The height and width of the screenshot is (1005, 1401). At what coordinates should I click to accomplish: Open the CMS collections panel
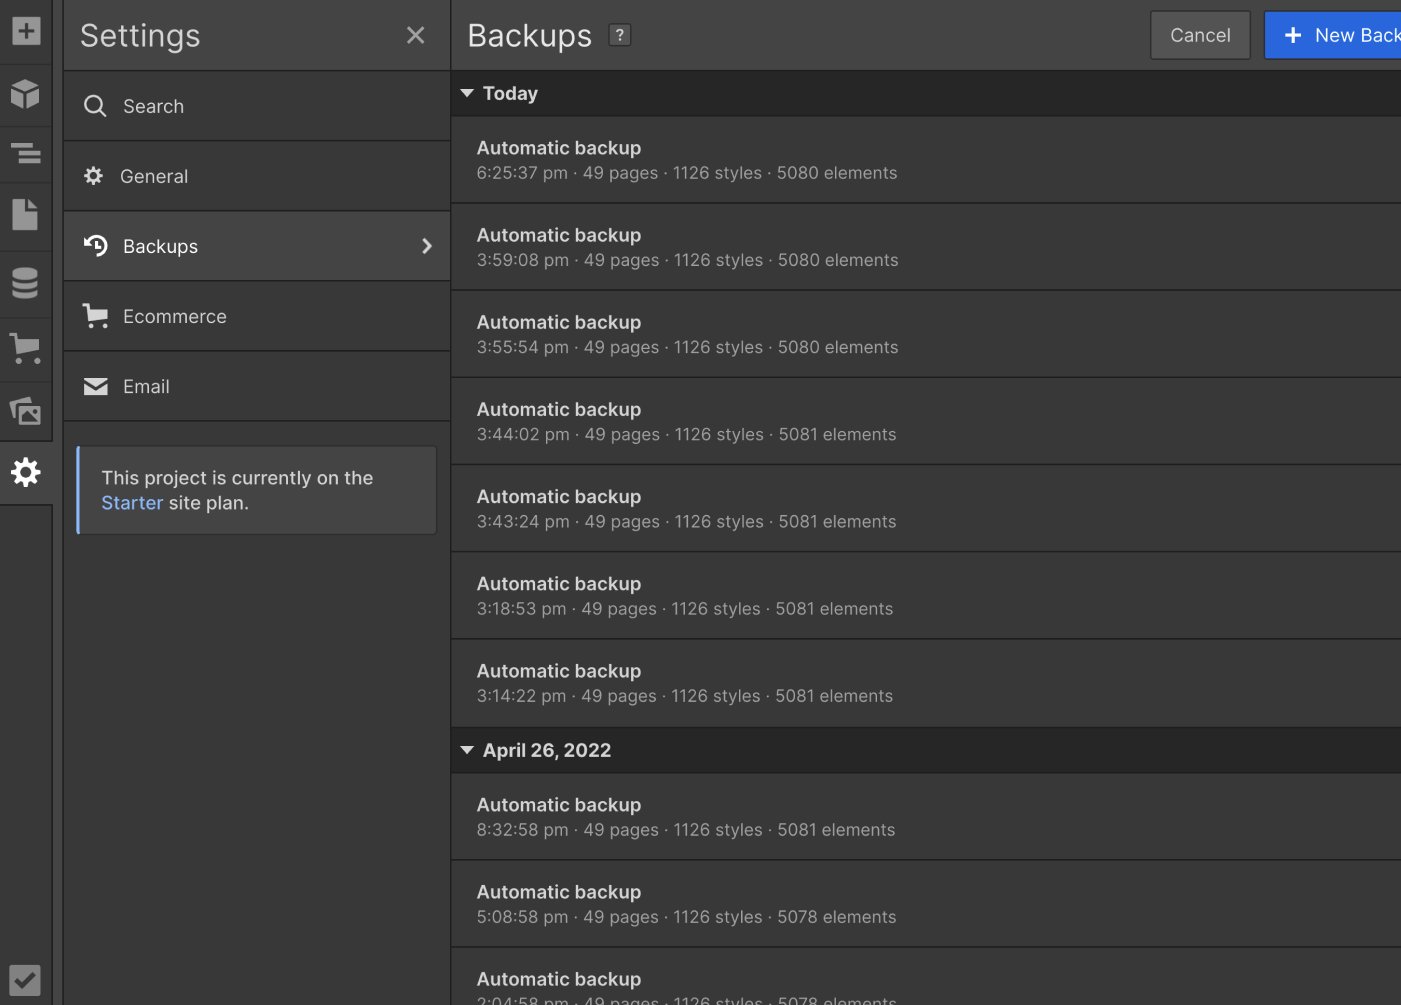tap(26, 284)
